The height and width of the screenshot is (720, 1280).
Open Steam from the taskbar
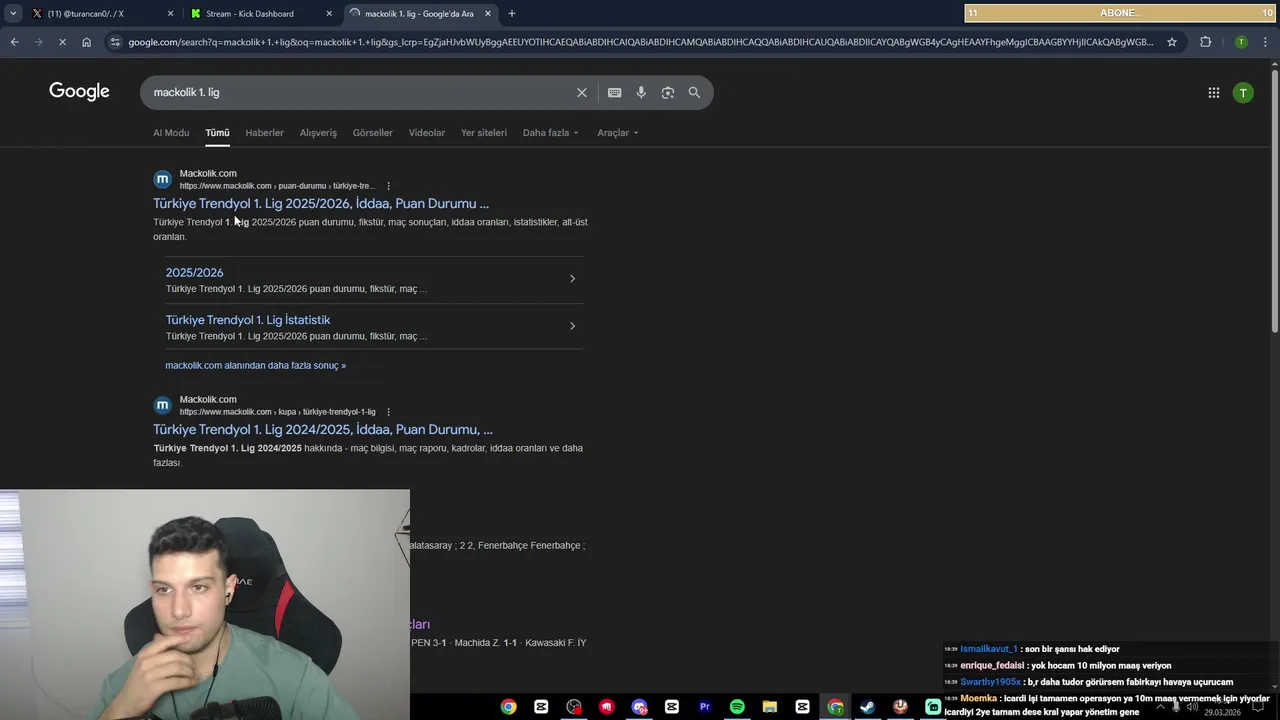click(867, 707)
